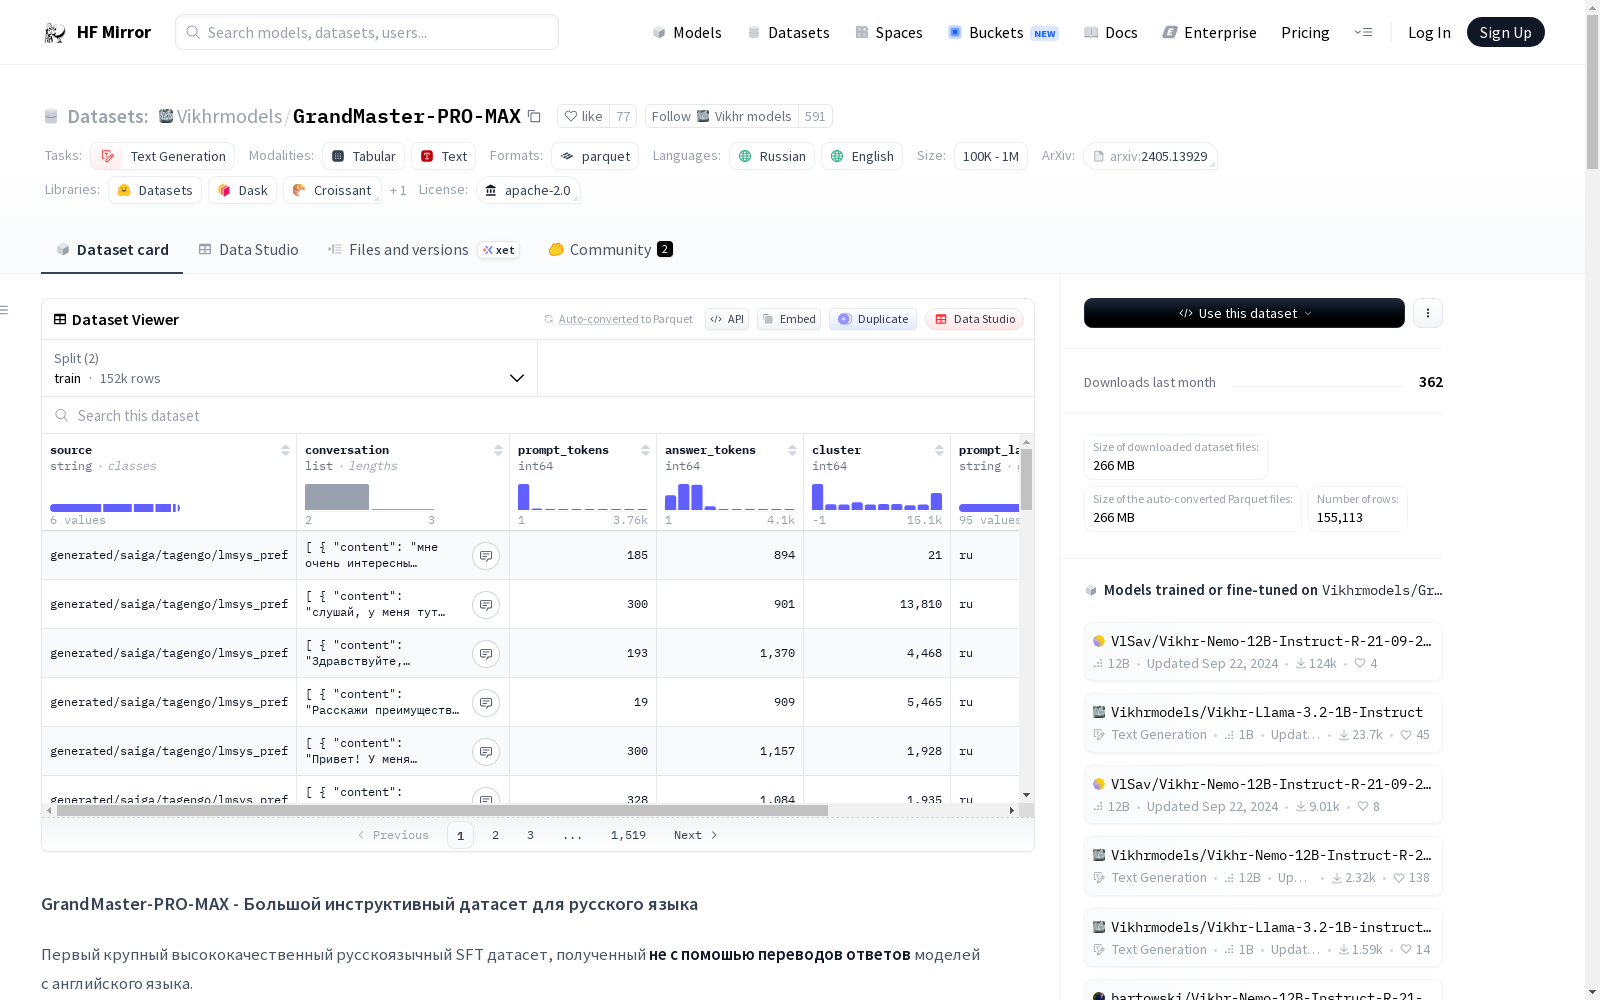Screen dimensions: 1600x1000
Task: Open the Spaces menu item
Action: (x=889, y=32)
